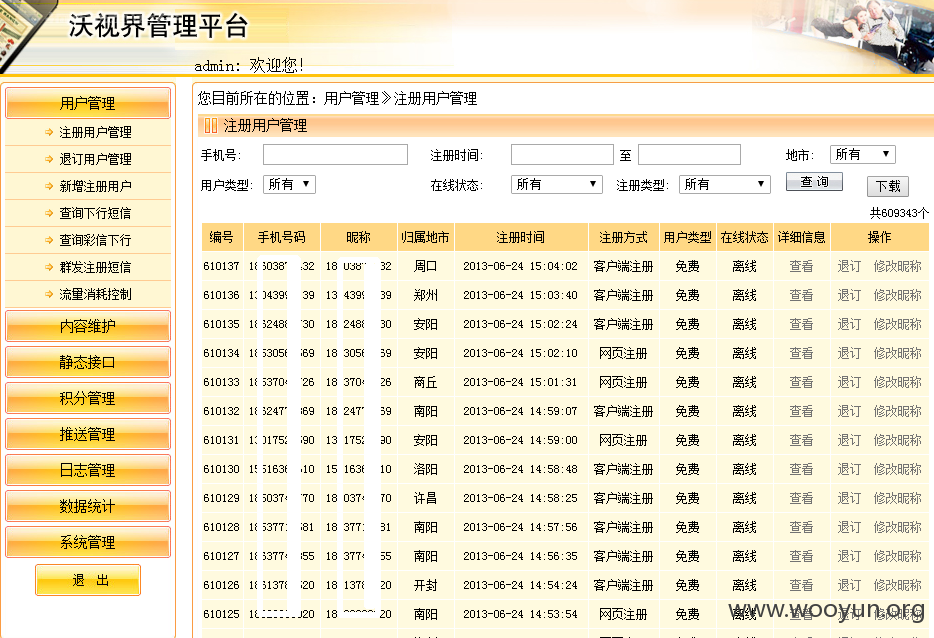The image size is (934, 638).
Task: Click 查看 for user 610134
Action: point(801,353)
